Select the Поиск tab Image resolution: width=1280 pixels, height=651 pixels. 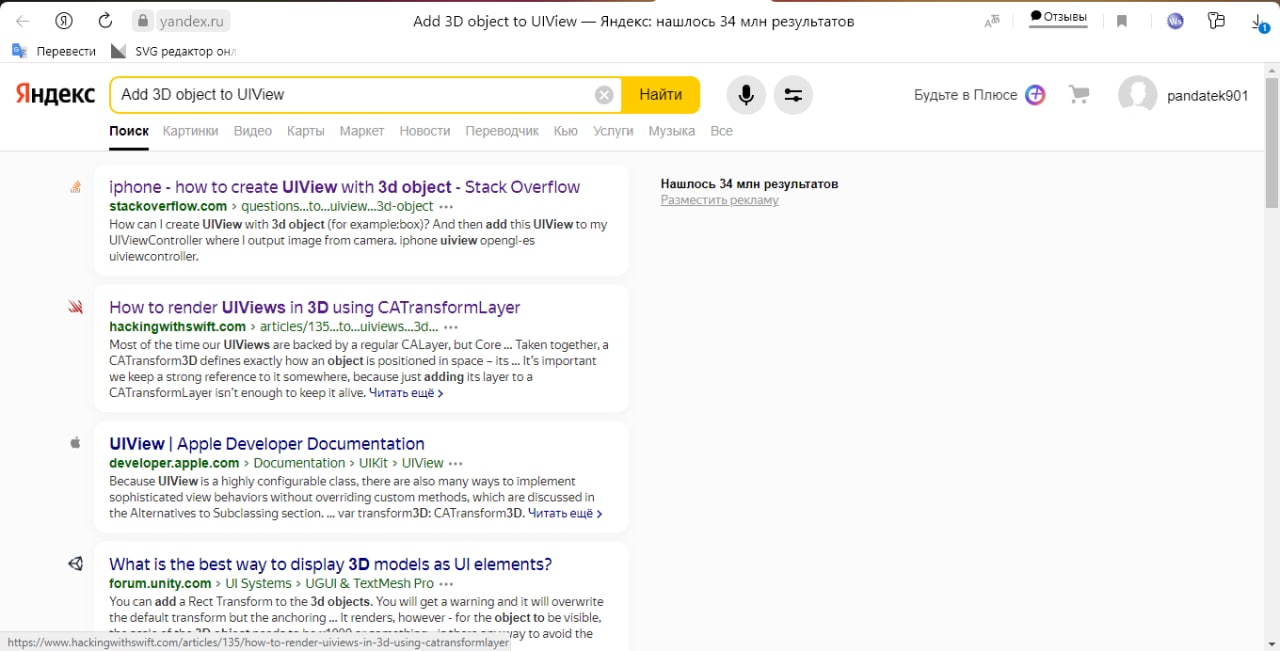[129, 131]
